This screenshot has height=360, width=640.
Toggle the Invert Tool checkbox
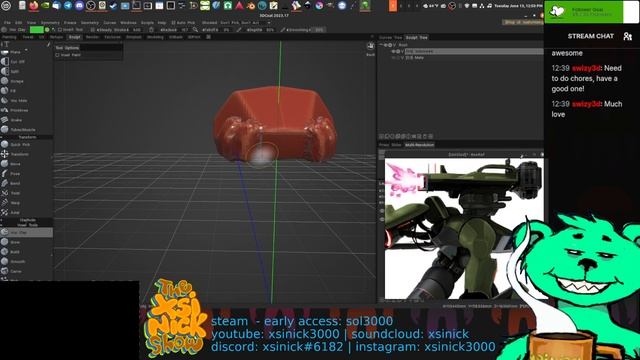pos(60,30)
